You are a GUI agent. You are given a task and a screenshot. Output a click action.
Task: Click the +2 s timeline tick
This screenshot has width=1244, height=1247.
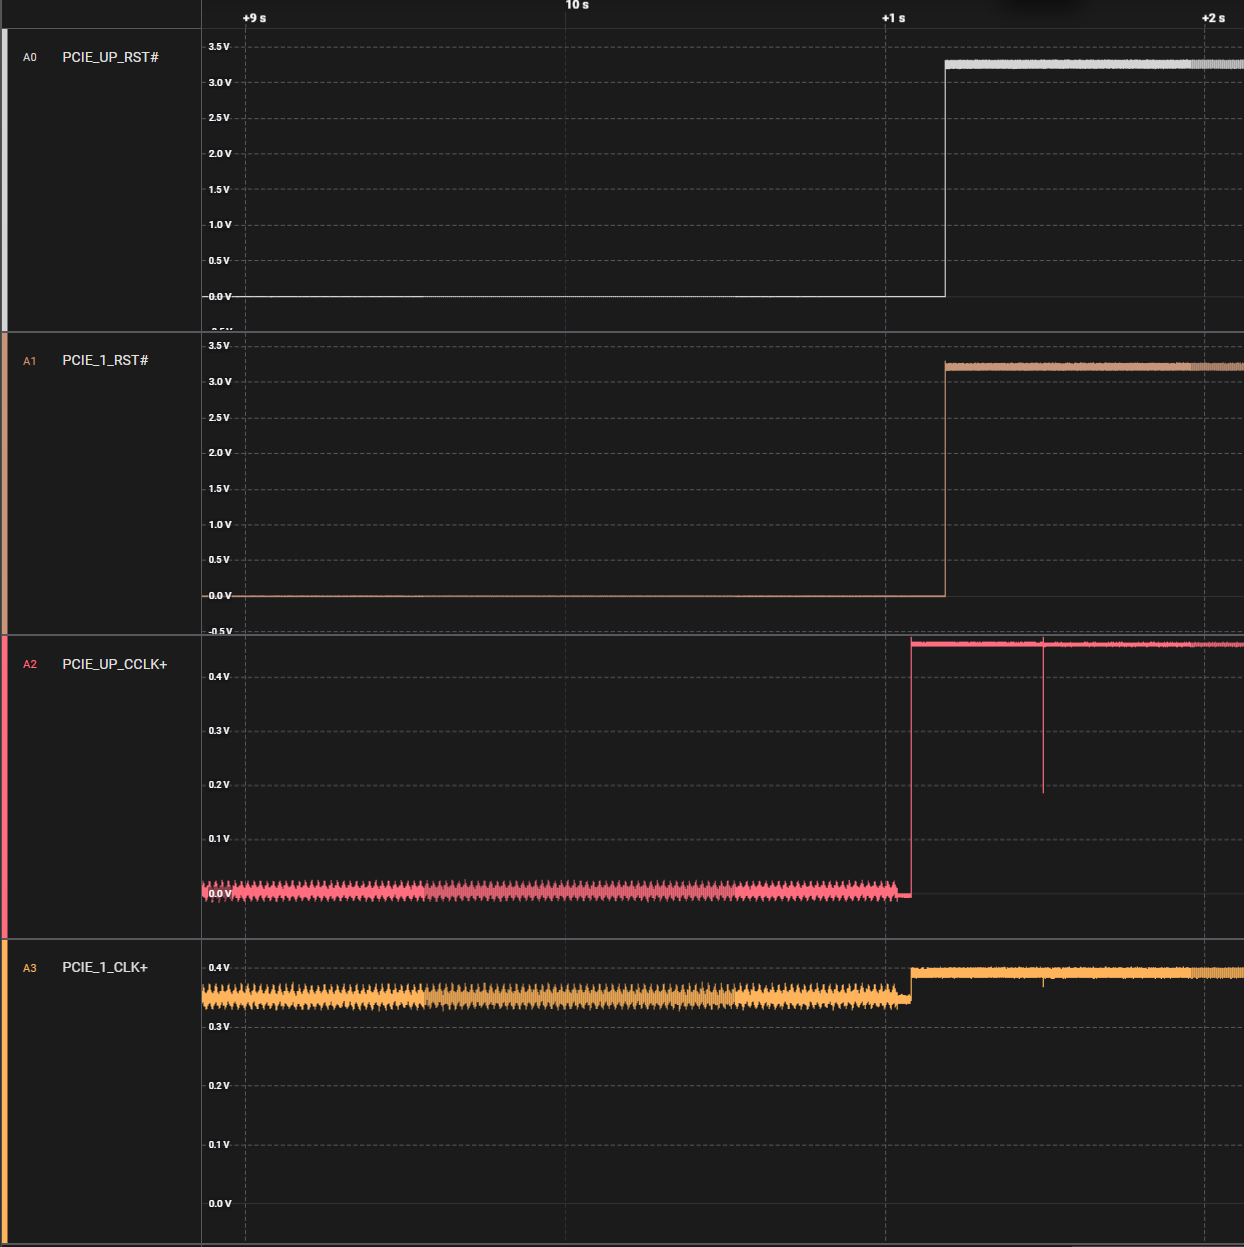(x=1213, y=18)
